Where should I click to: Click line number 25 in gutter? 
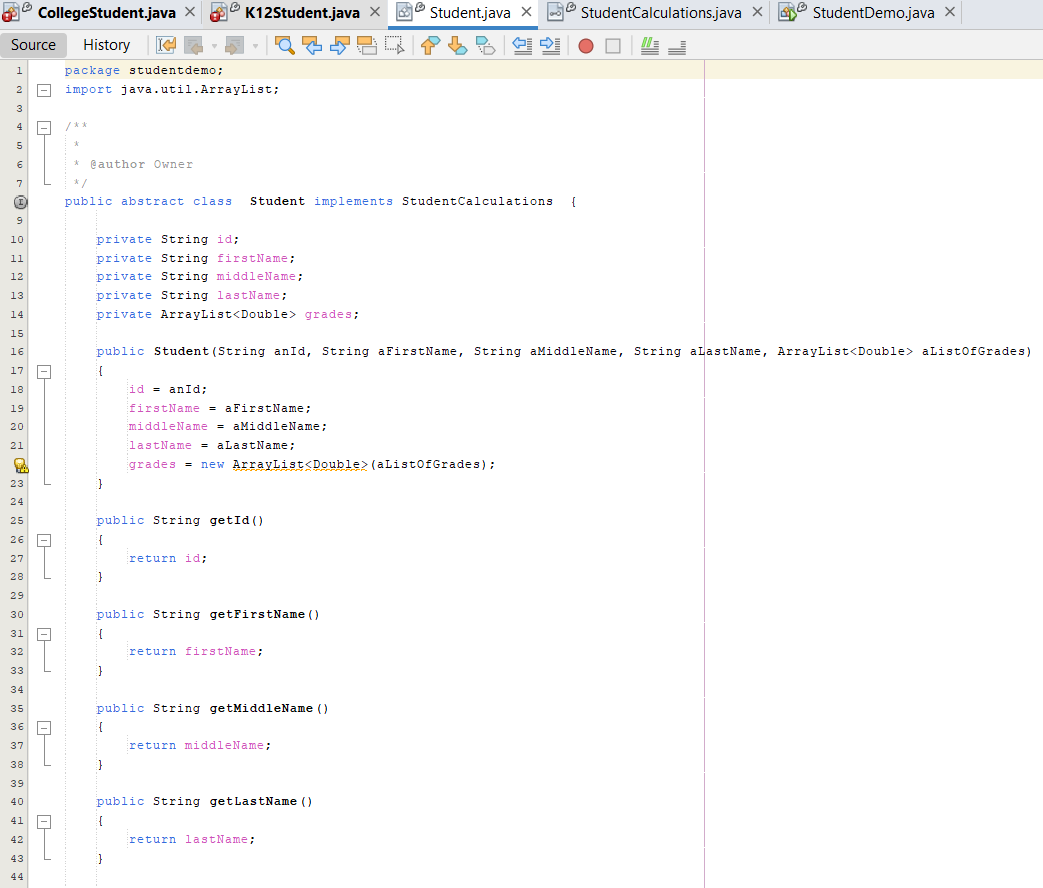click(17, 521)
